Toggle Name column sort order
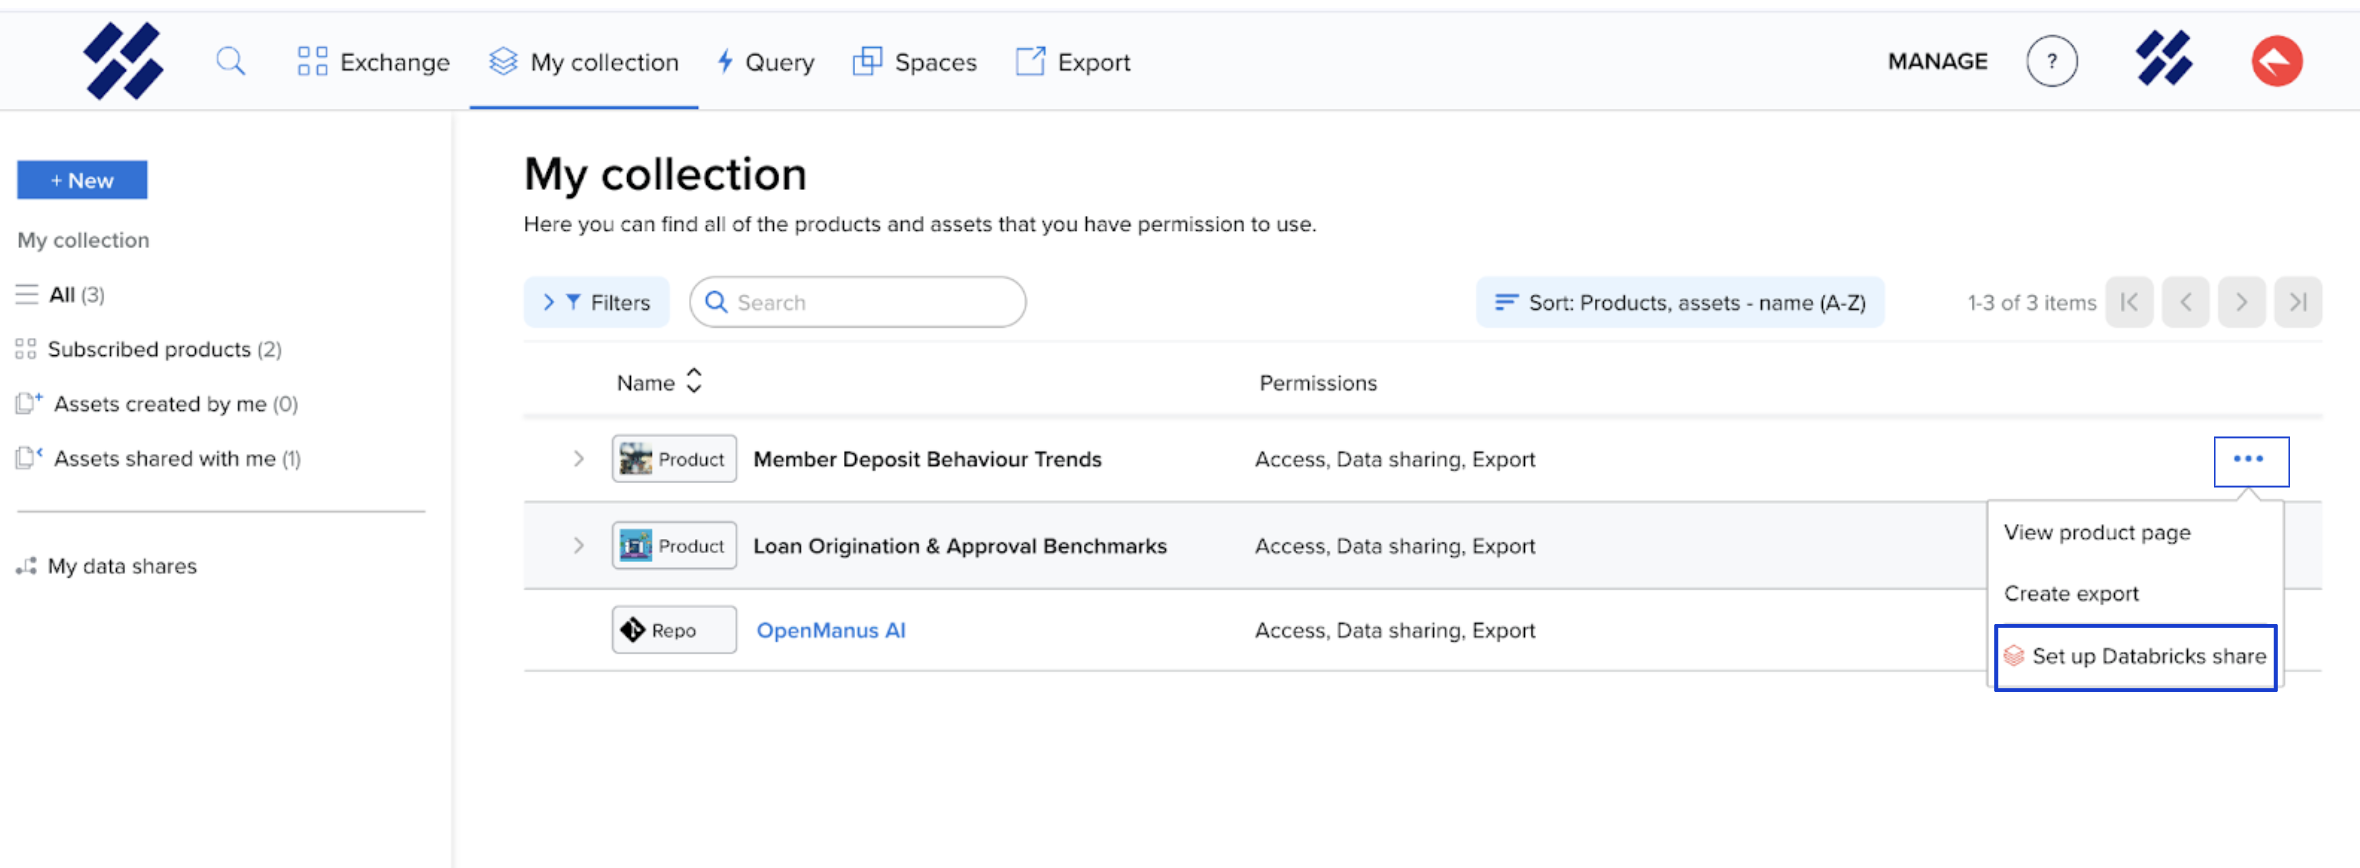This screenshot has width=2360, height=868. (693, 382)
